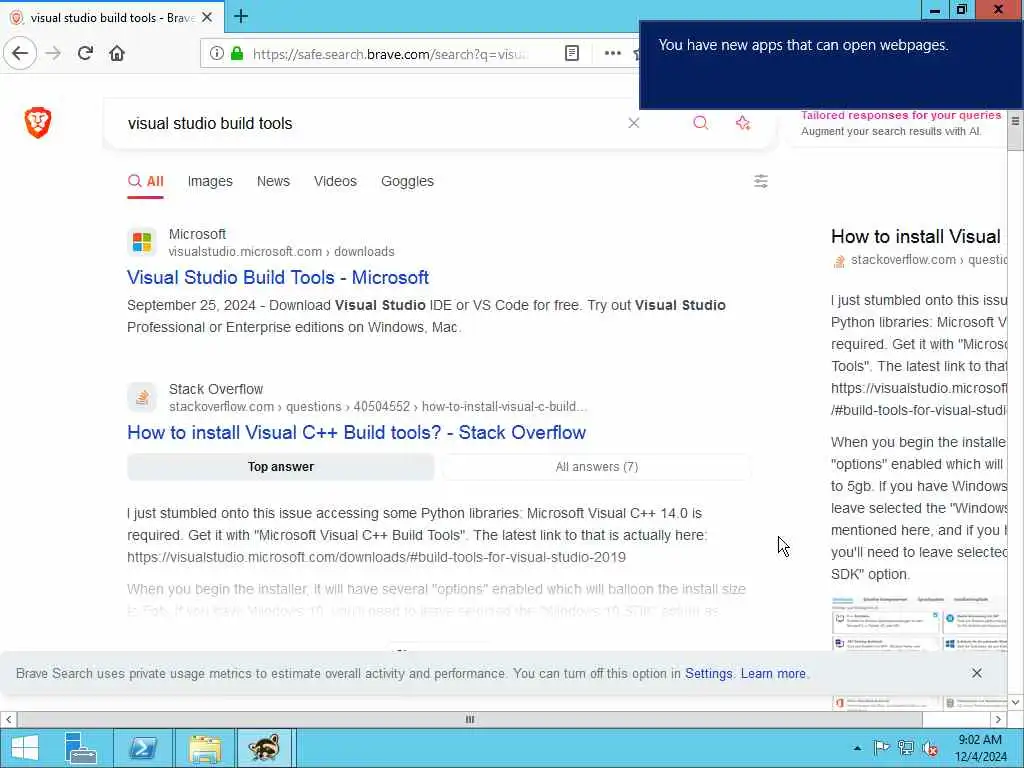Click the browser back arrow button
Image resolution: width=1024 pixels, height=768 pixels.
click(x=20, y=54)
